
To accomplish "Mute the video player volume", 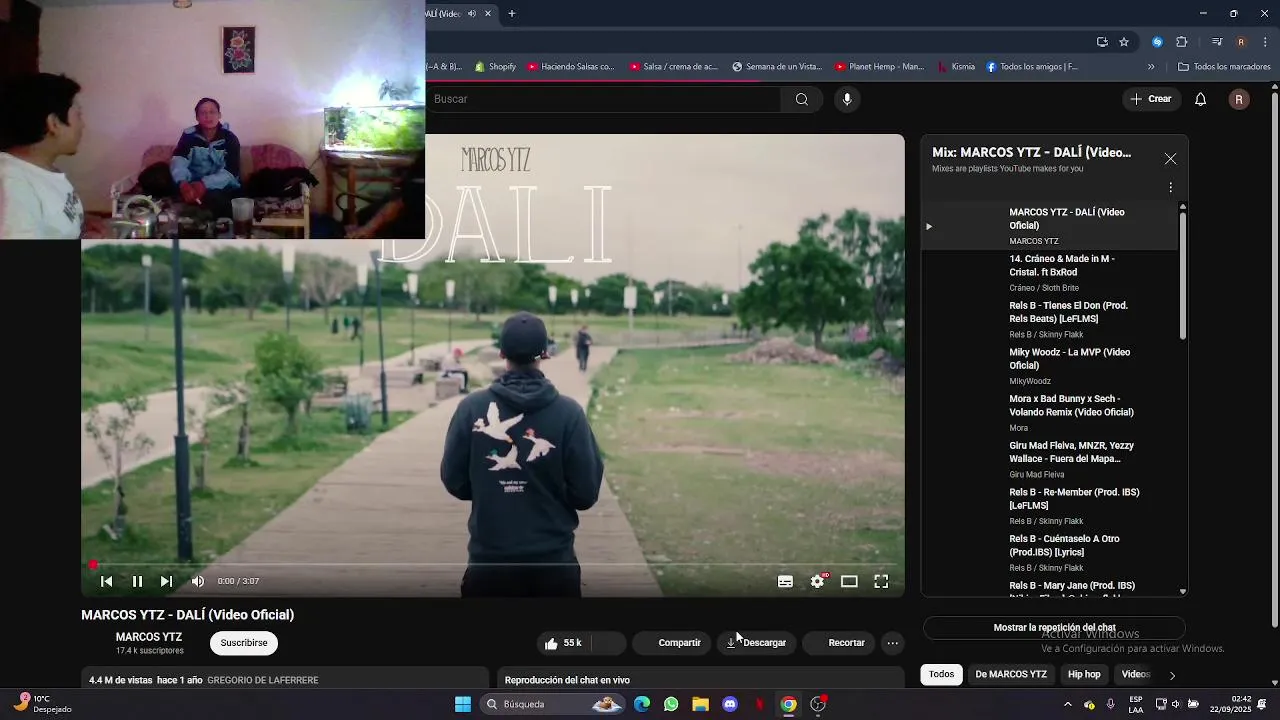I will click(198, 581).
